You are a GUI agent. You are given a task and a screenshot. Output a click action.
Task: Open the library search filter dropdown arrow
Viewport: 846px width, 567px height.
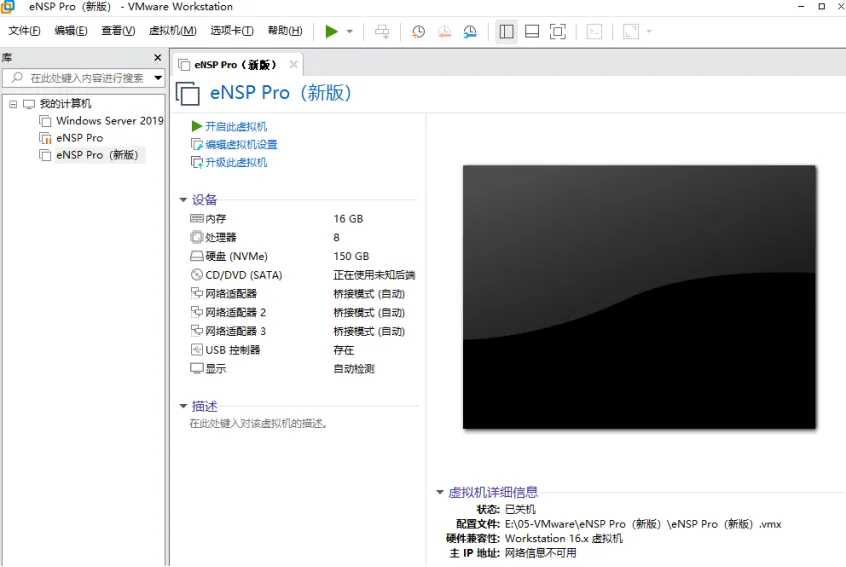[x=158, y=78]
